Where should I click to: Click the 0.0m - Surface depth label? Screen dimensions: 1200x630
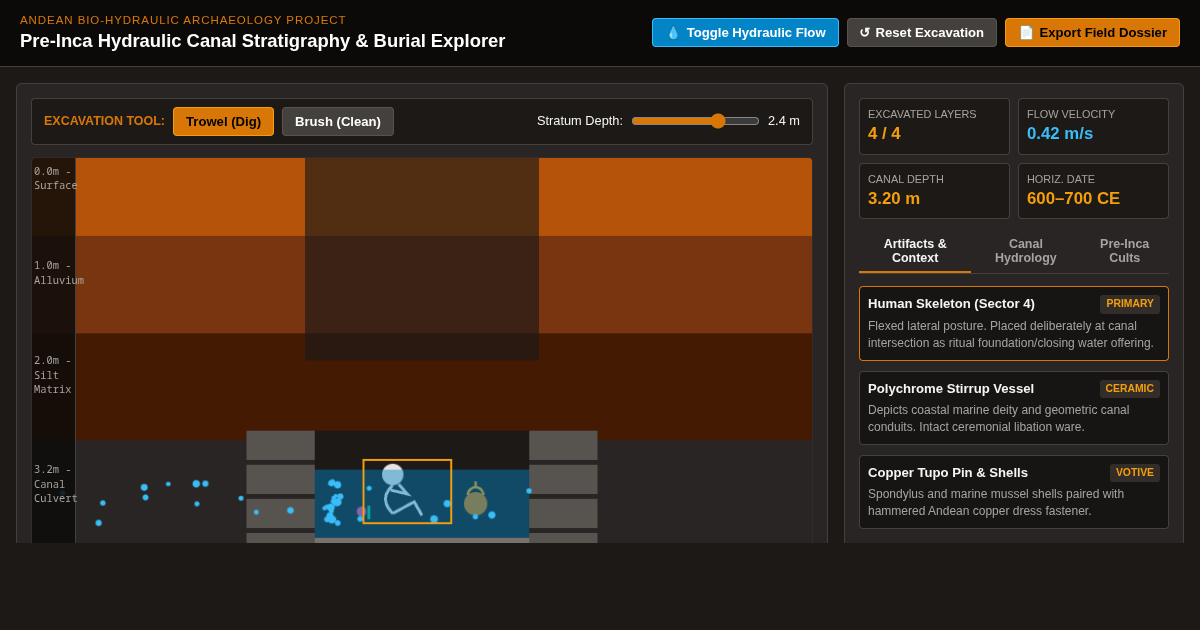pyautogui.click(x=55, y=178)
